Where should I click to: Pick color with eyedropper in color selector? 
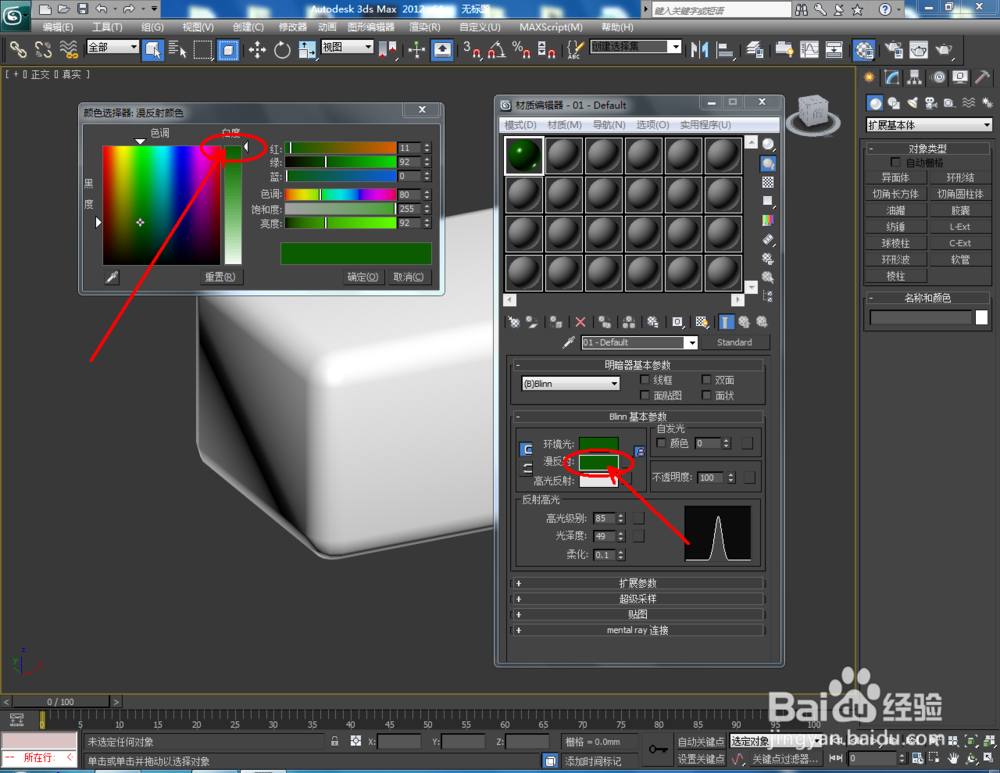[x=112, y=277]
